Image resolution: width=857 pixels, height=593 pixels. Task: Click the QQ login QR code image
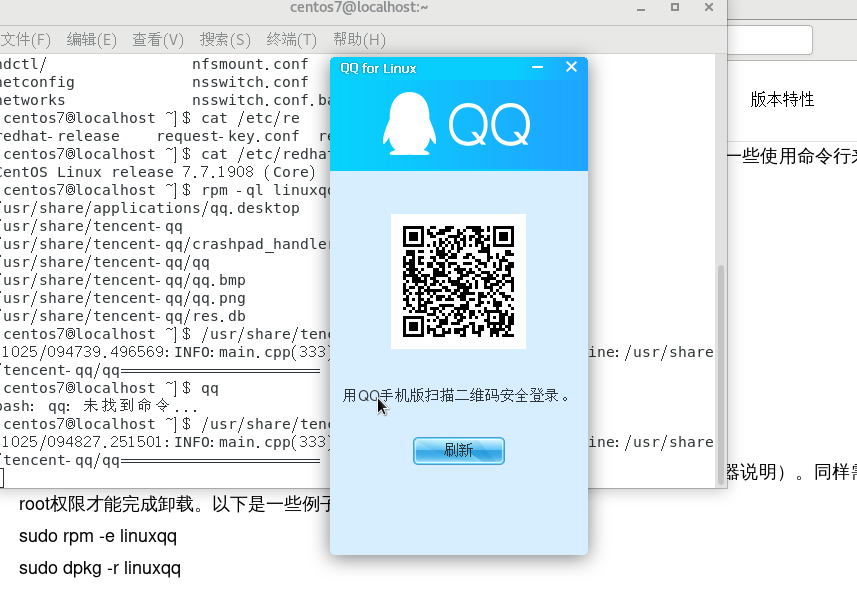click(459, 281)
